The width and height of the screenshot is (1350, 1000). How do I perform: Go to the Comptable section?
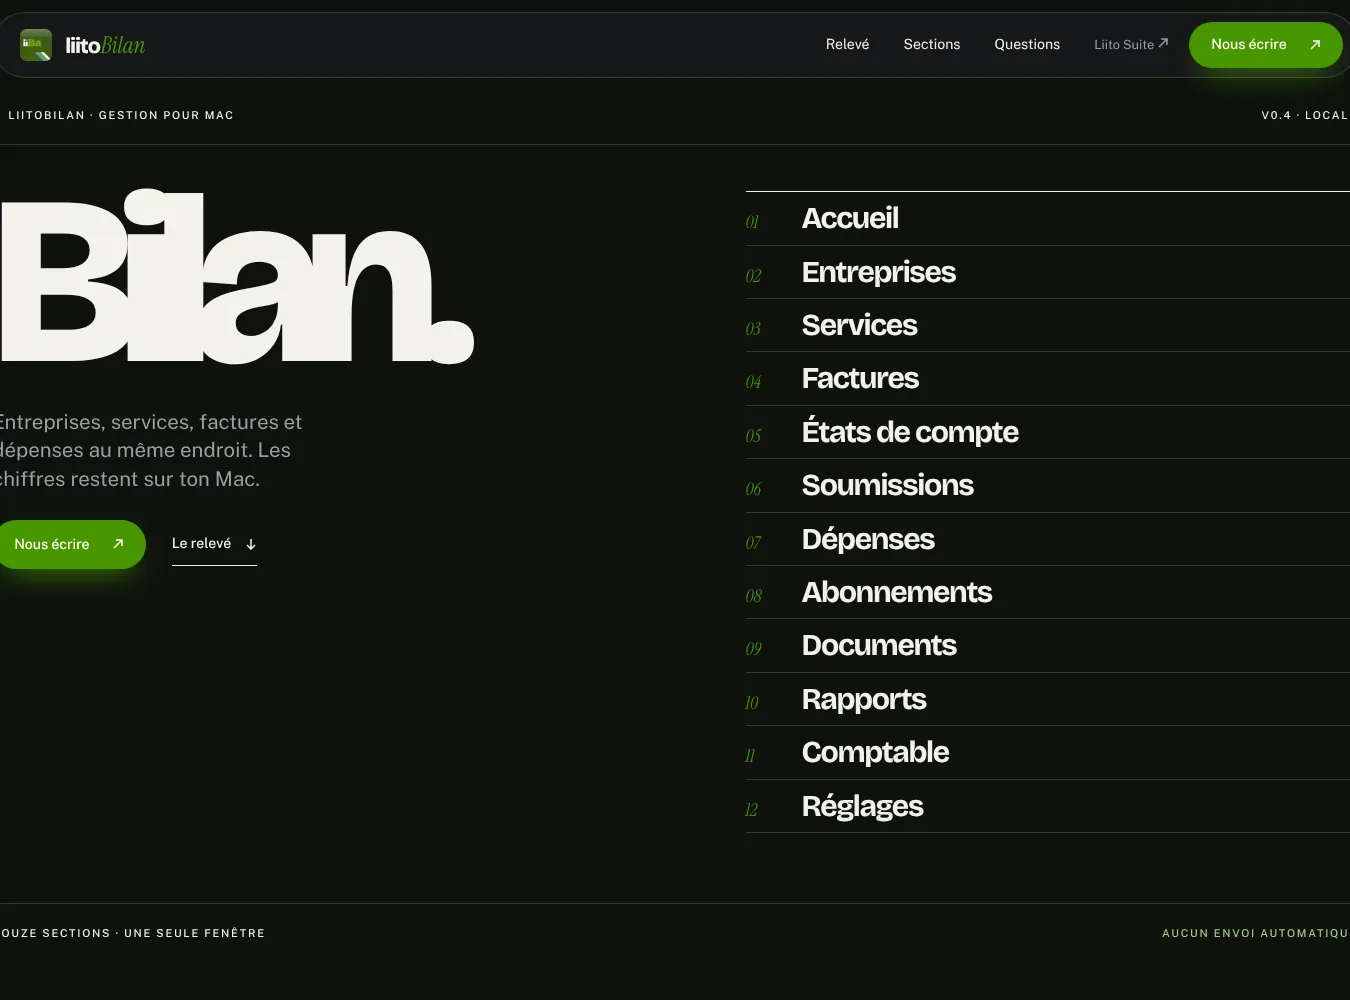pos(1048,753)
